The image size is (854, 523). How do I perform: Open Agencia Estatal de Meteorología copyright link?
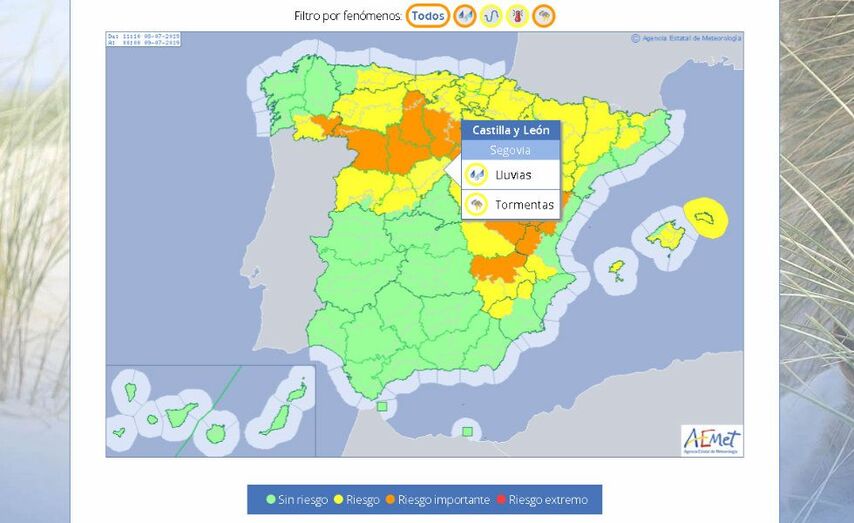pyautogui.click(x=686, y=39)
